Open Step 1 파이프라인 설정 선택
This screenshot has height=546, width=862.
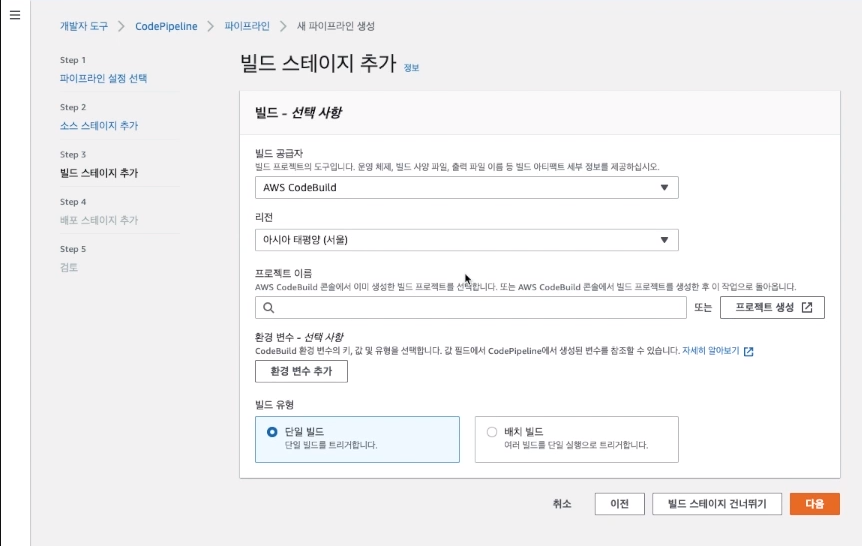point(103,78)
